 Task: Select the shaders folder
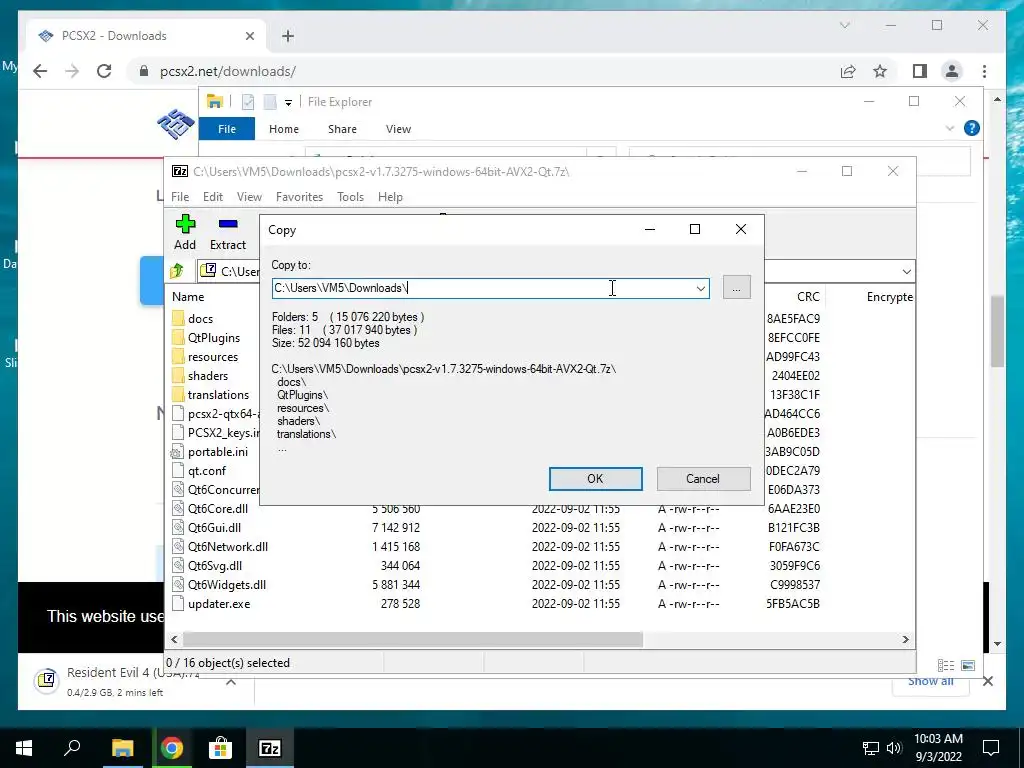[208, 376]
